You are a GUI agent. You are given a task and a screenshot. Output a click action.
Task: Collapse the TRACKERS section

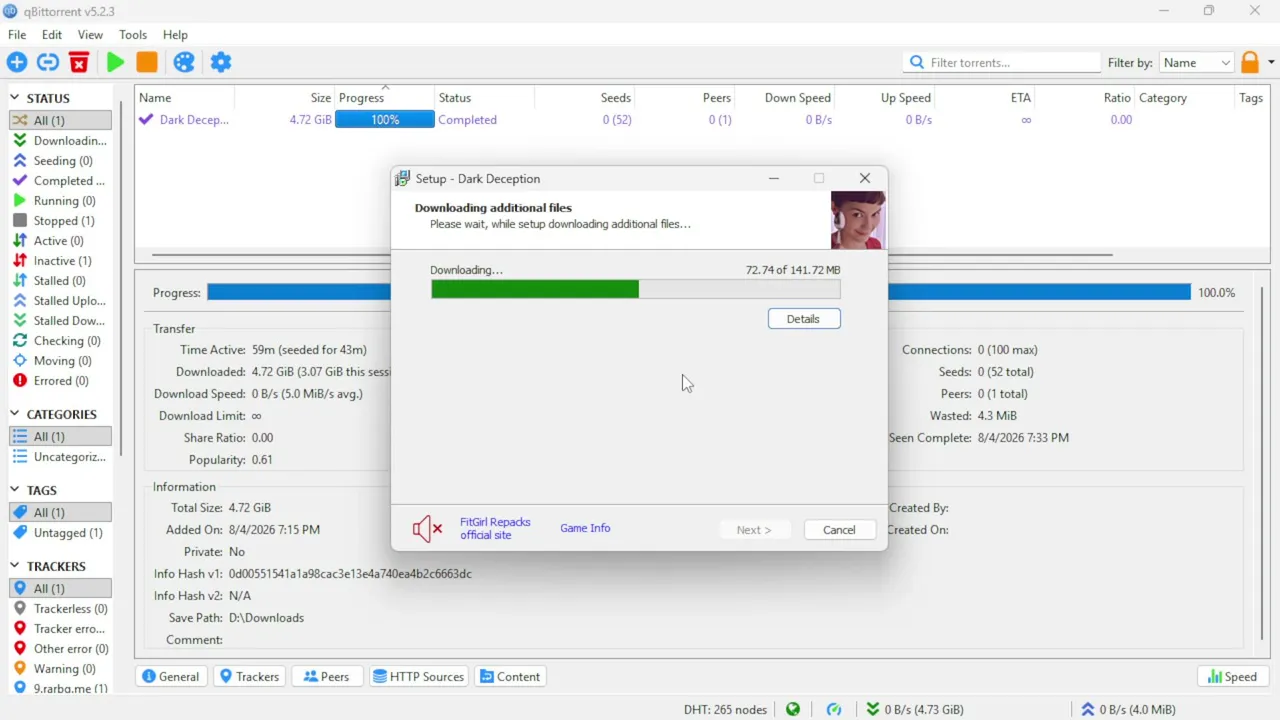coord(15,566)
